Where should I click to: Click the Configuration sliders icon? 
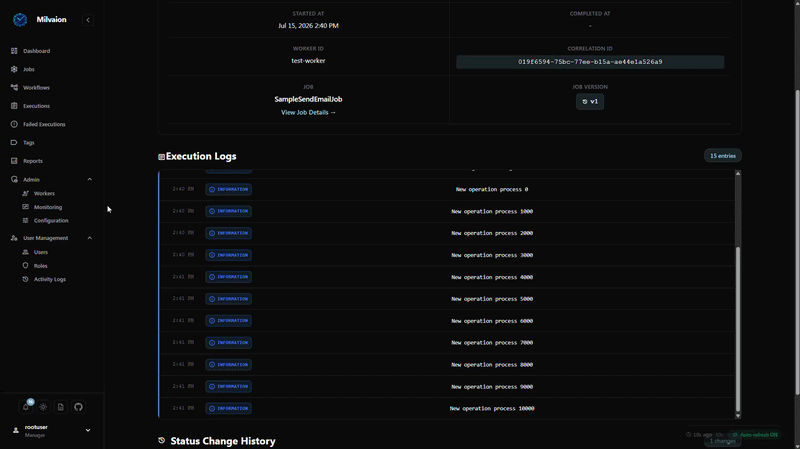click(26, 221)
